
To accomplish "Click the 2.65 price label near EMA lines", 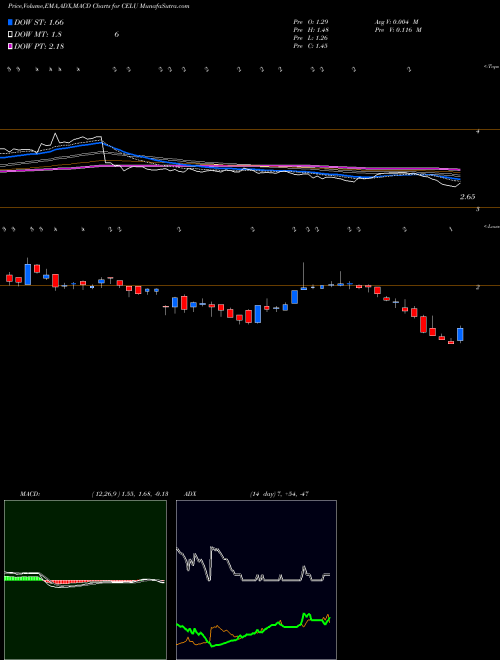I will (468, 197).
